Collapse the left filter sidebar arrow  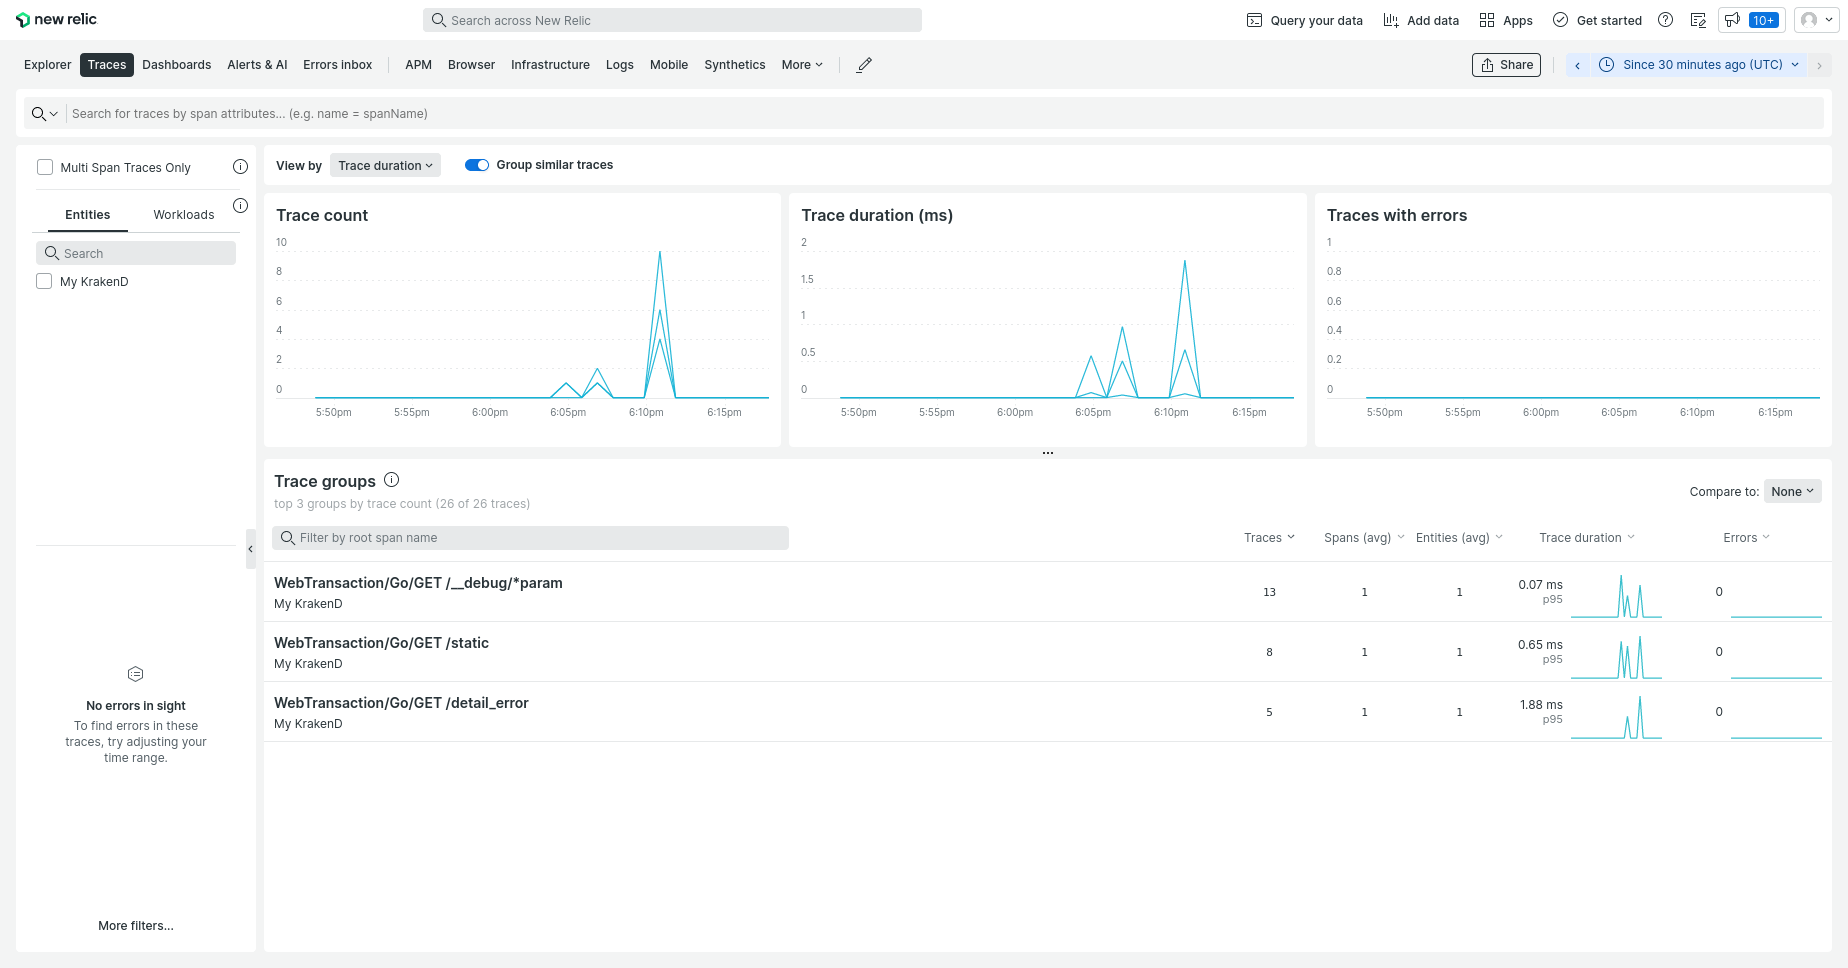(251, 549)
